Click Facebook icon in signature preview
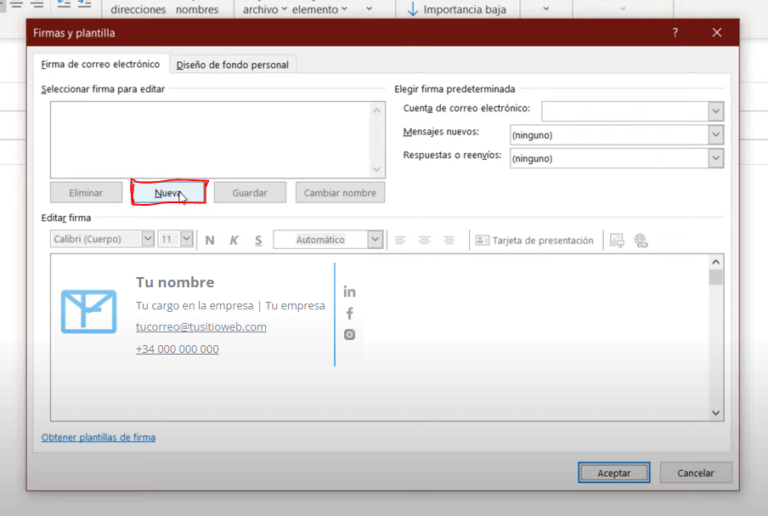This screenshot has height=516, width=768. [x=349, y=313]
